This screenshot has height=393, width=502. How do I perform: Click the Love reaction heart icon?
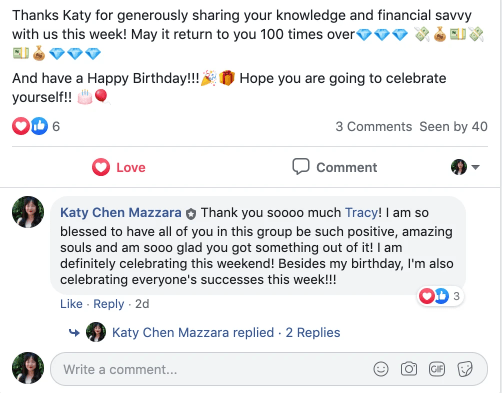pyautogui.click(x=101, y=167)
